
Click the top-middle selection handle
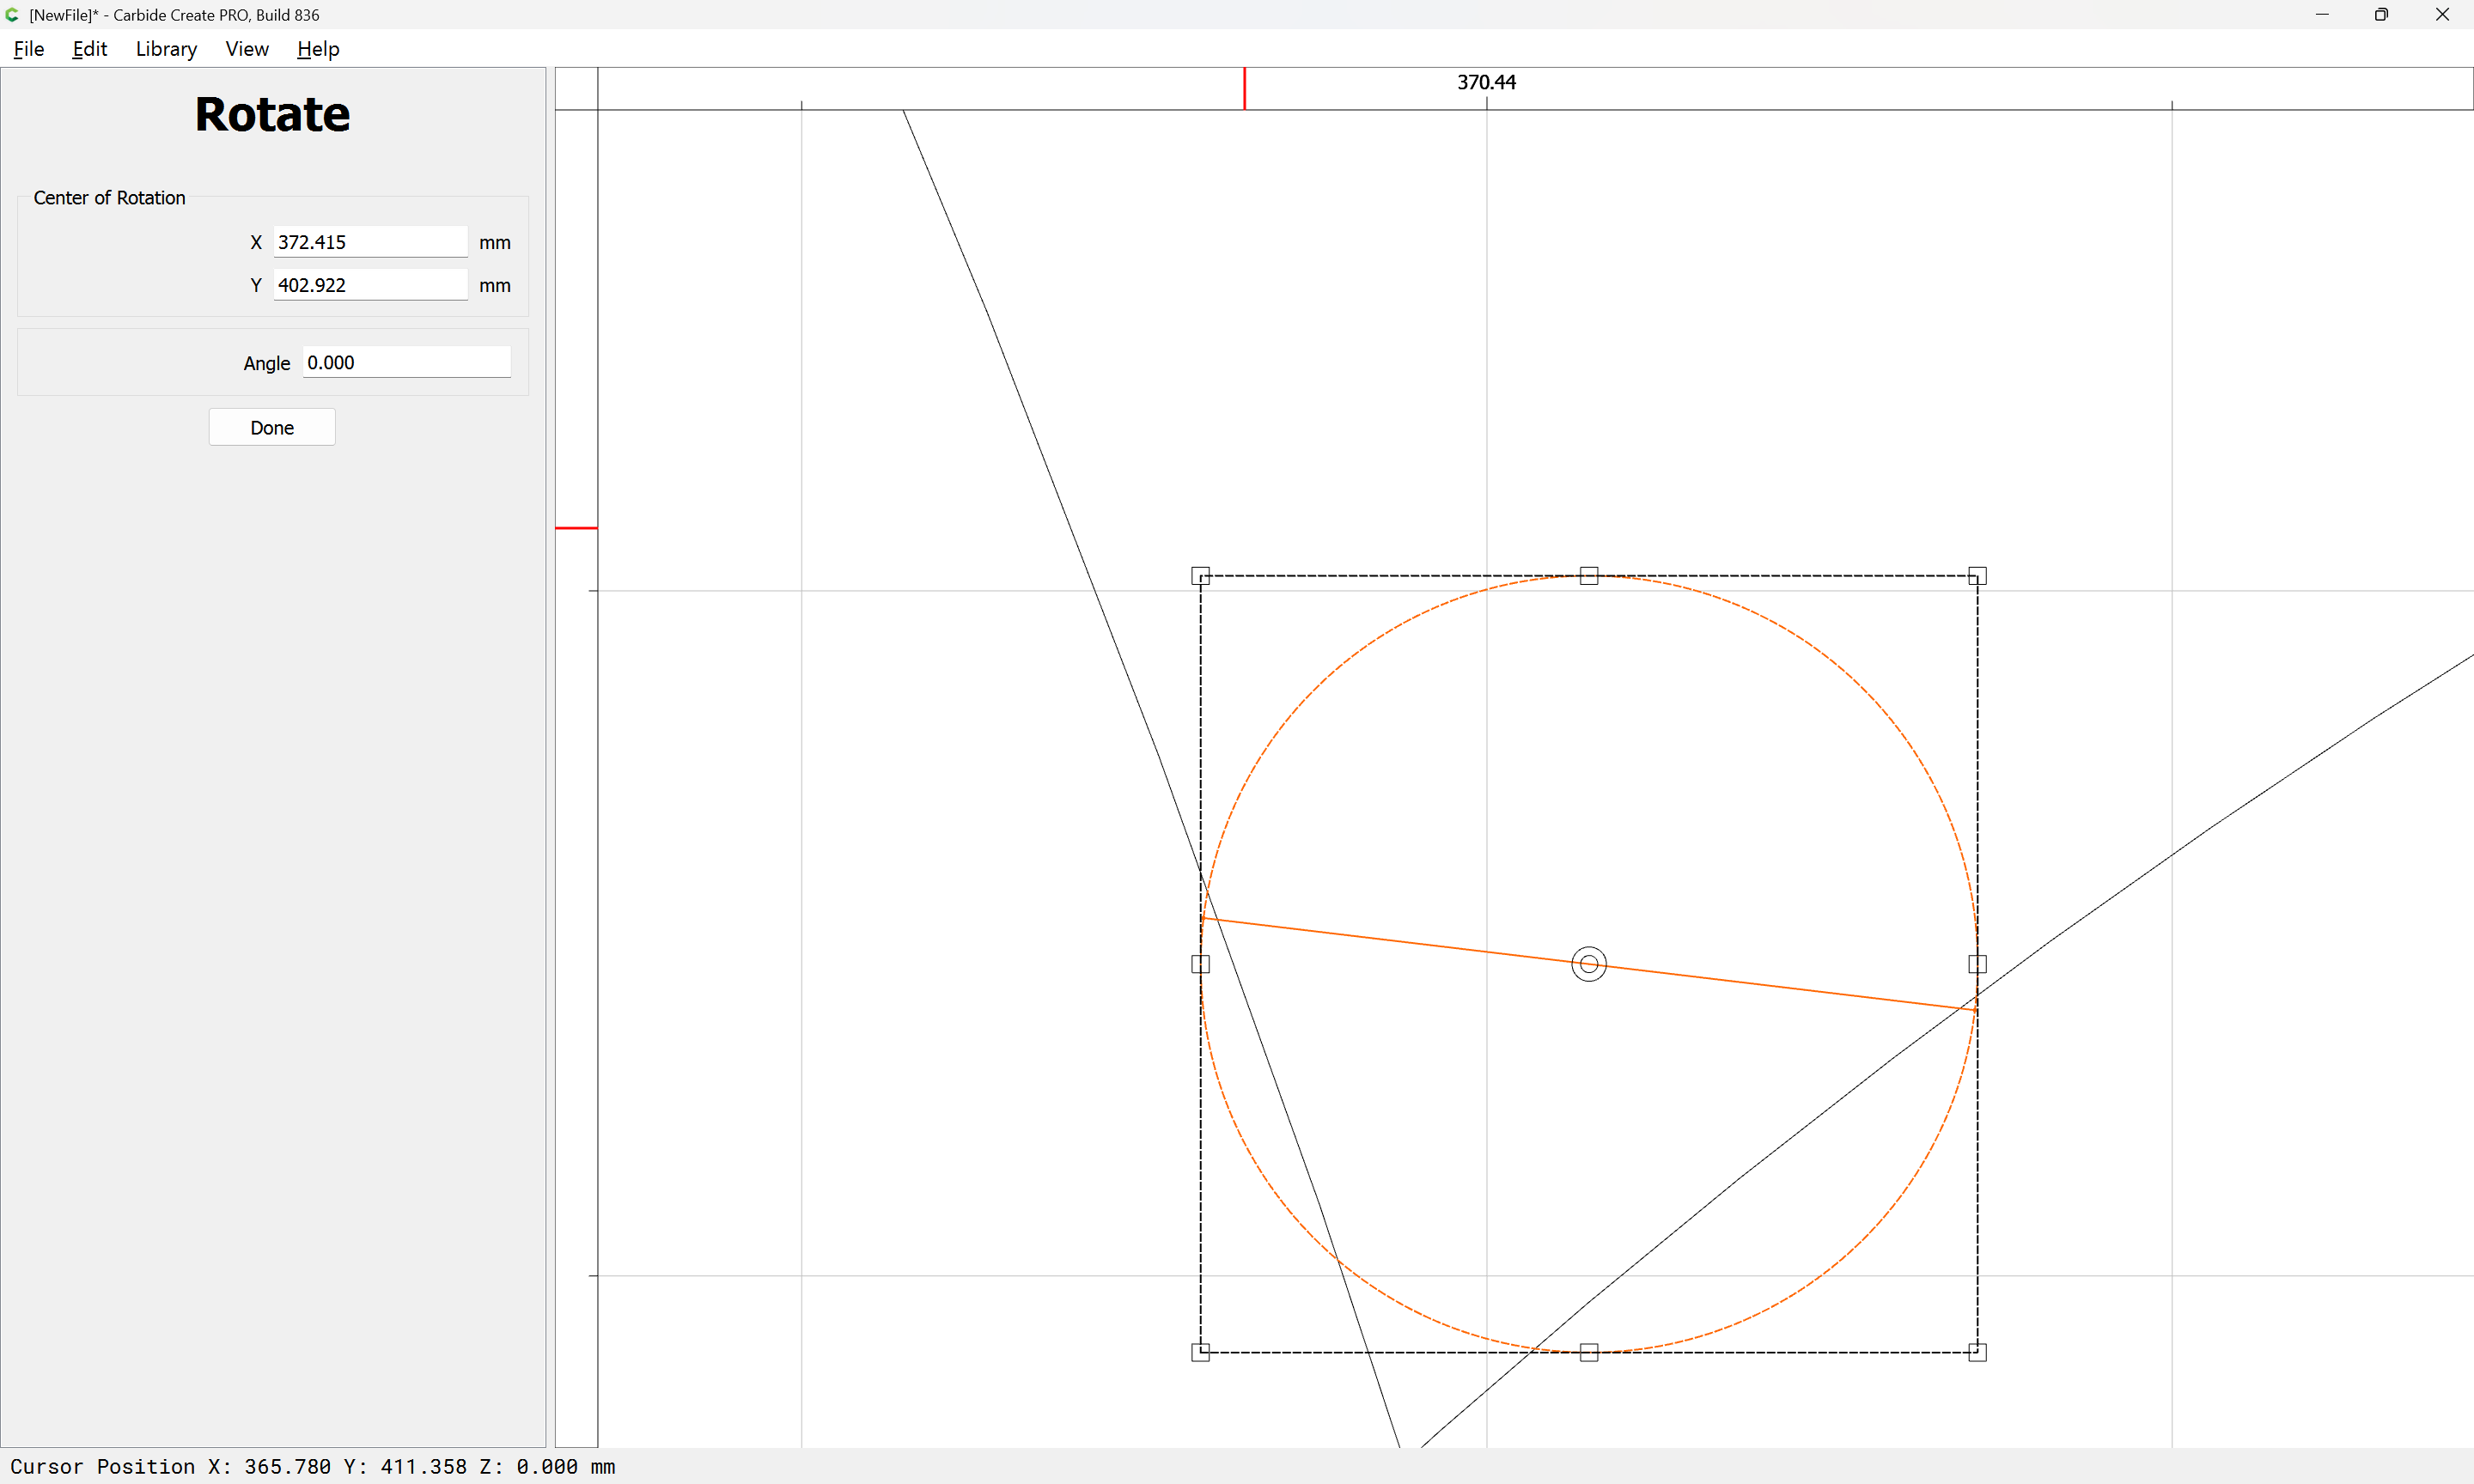point(1588,576)
